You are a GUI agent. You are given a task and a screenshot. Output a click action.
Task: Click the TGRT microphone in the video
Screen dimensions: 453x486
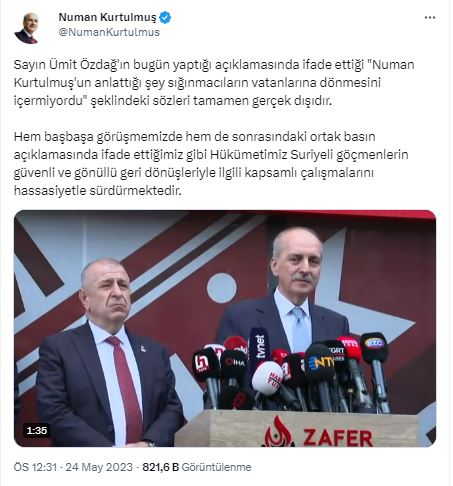[x=336, y=352]
